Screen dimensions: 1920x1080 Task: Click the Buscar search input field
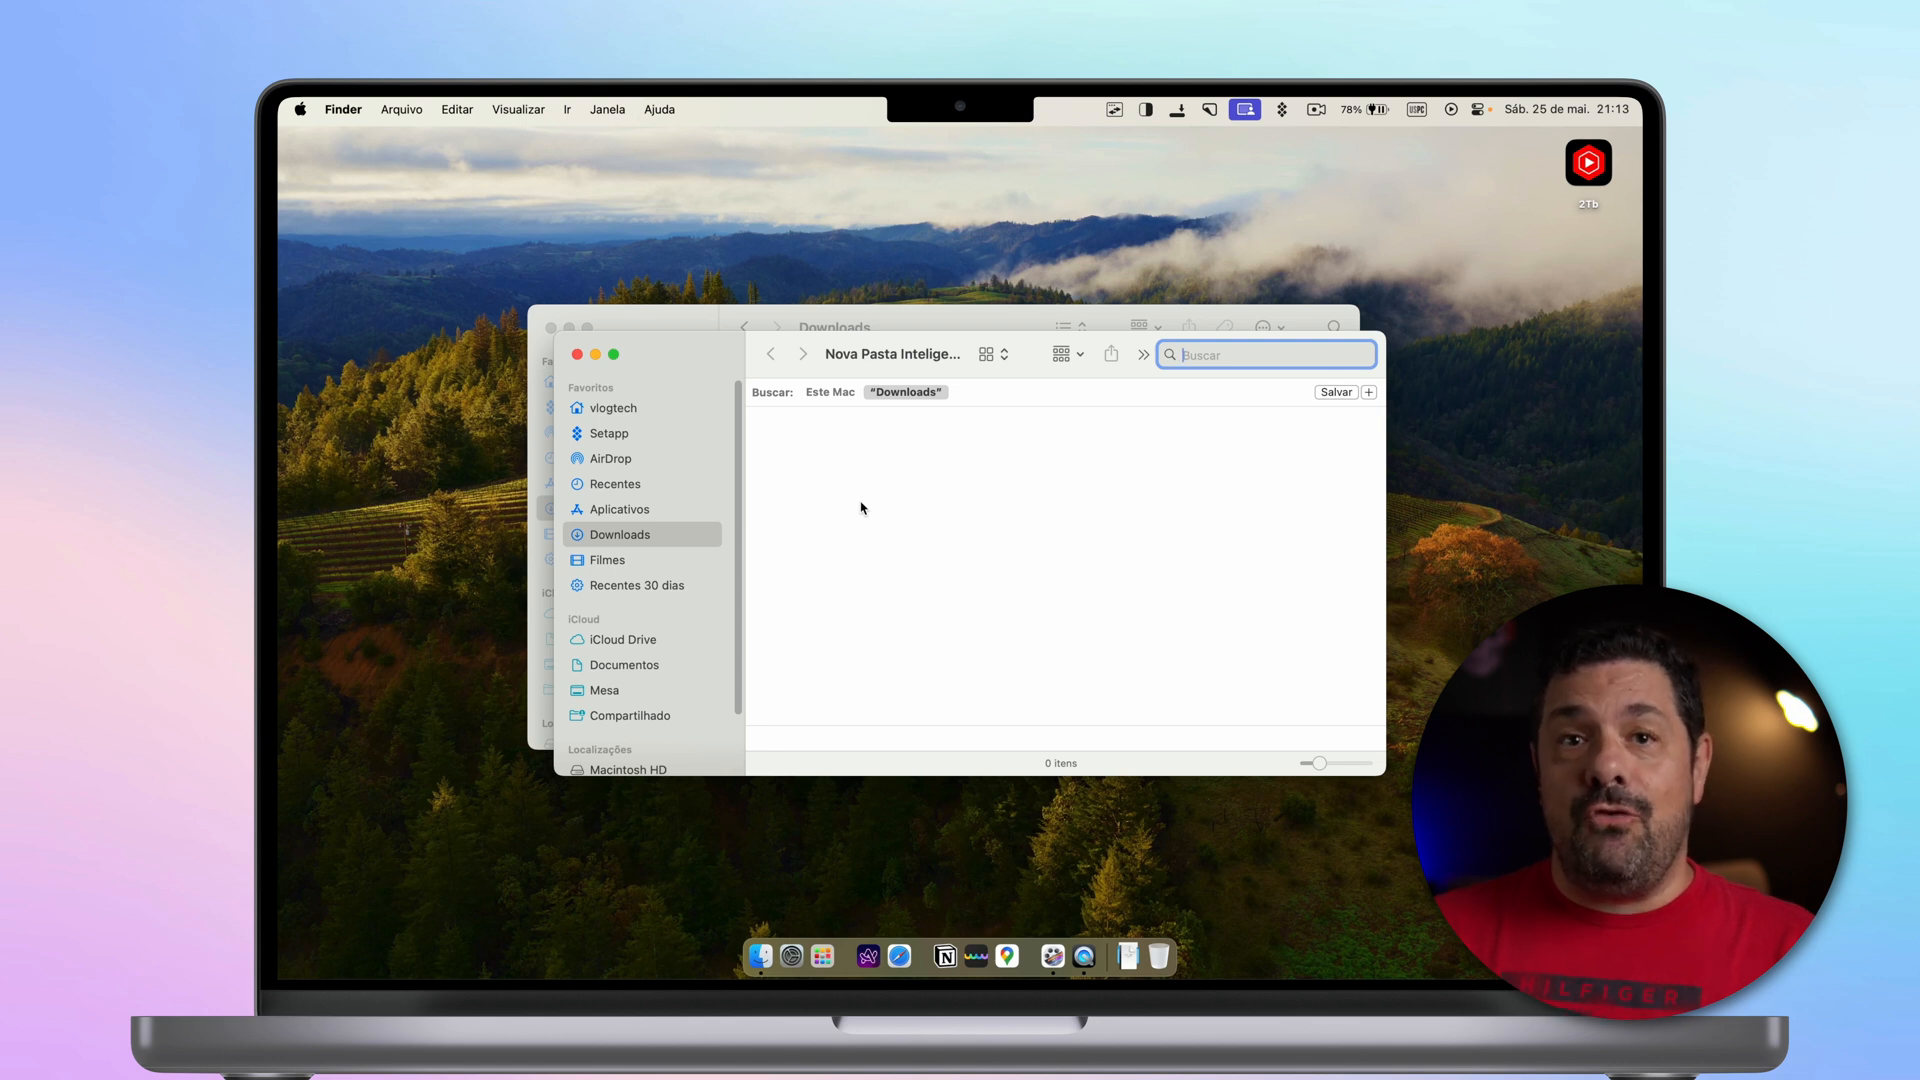coord(1267,353)
